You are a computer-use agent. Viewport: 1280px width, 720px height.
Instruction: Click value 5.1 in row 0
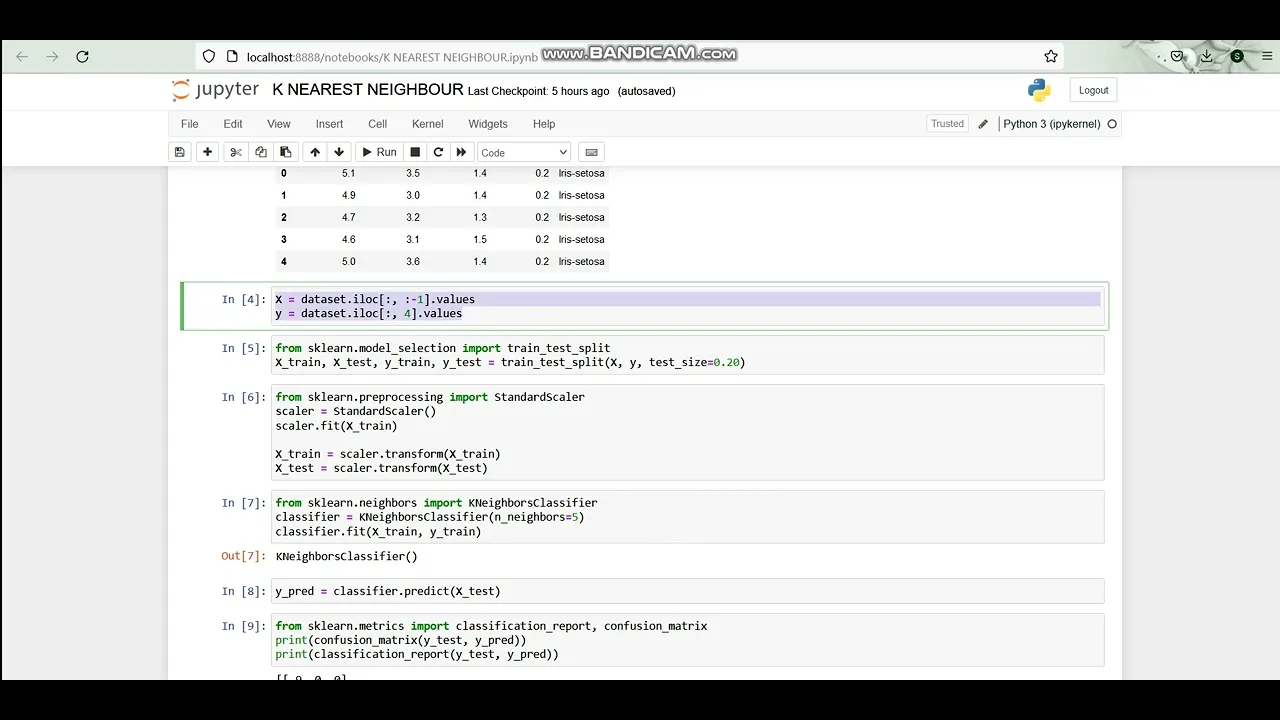[348, 173]
